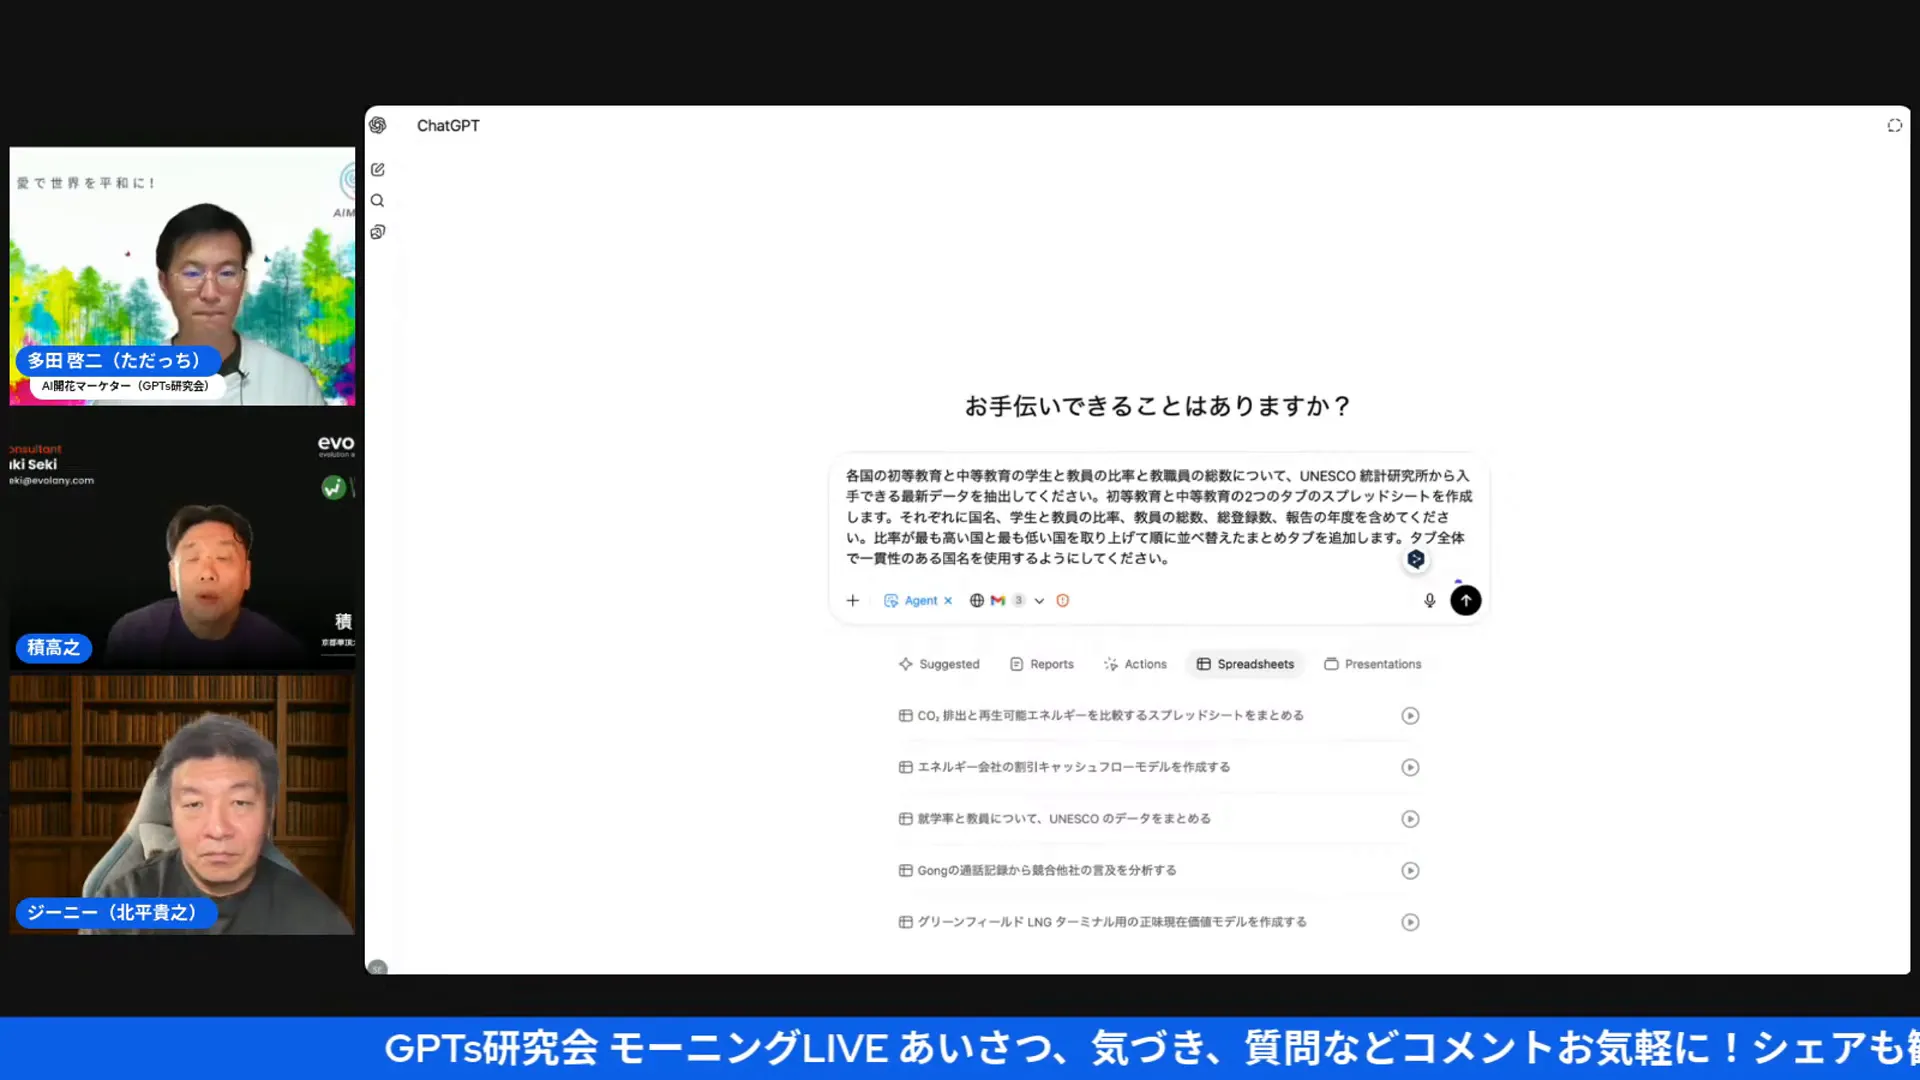Image resolution: width=1920 pixels, height=1080 pixels.
Task: Click the table icon beside the LNG ターミナル suggestion
Action: point(905,922)
